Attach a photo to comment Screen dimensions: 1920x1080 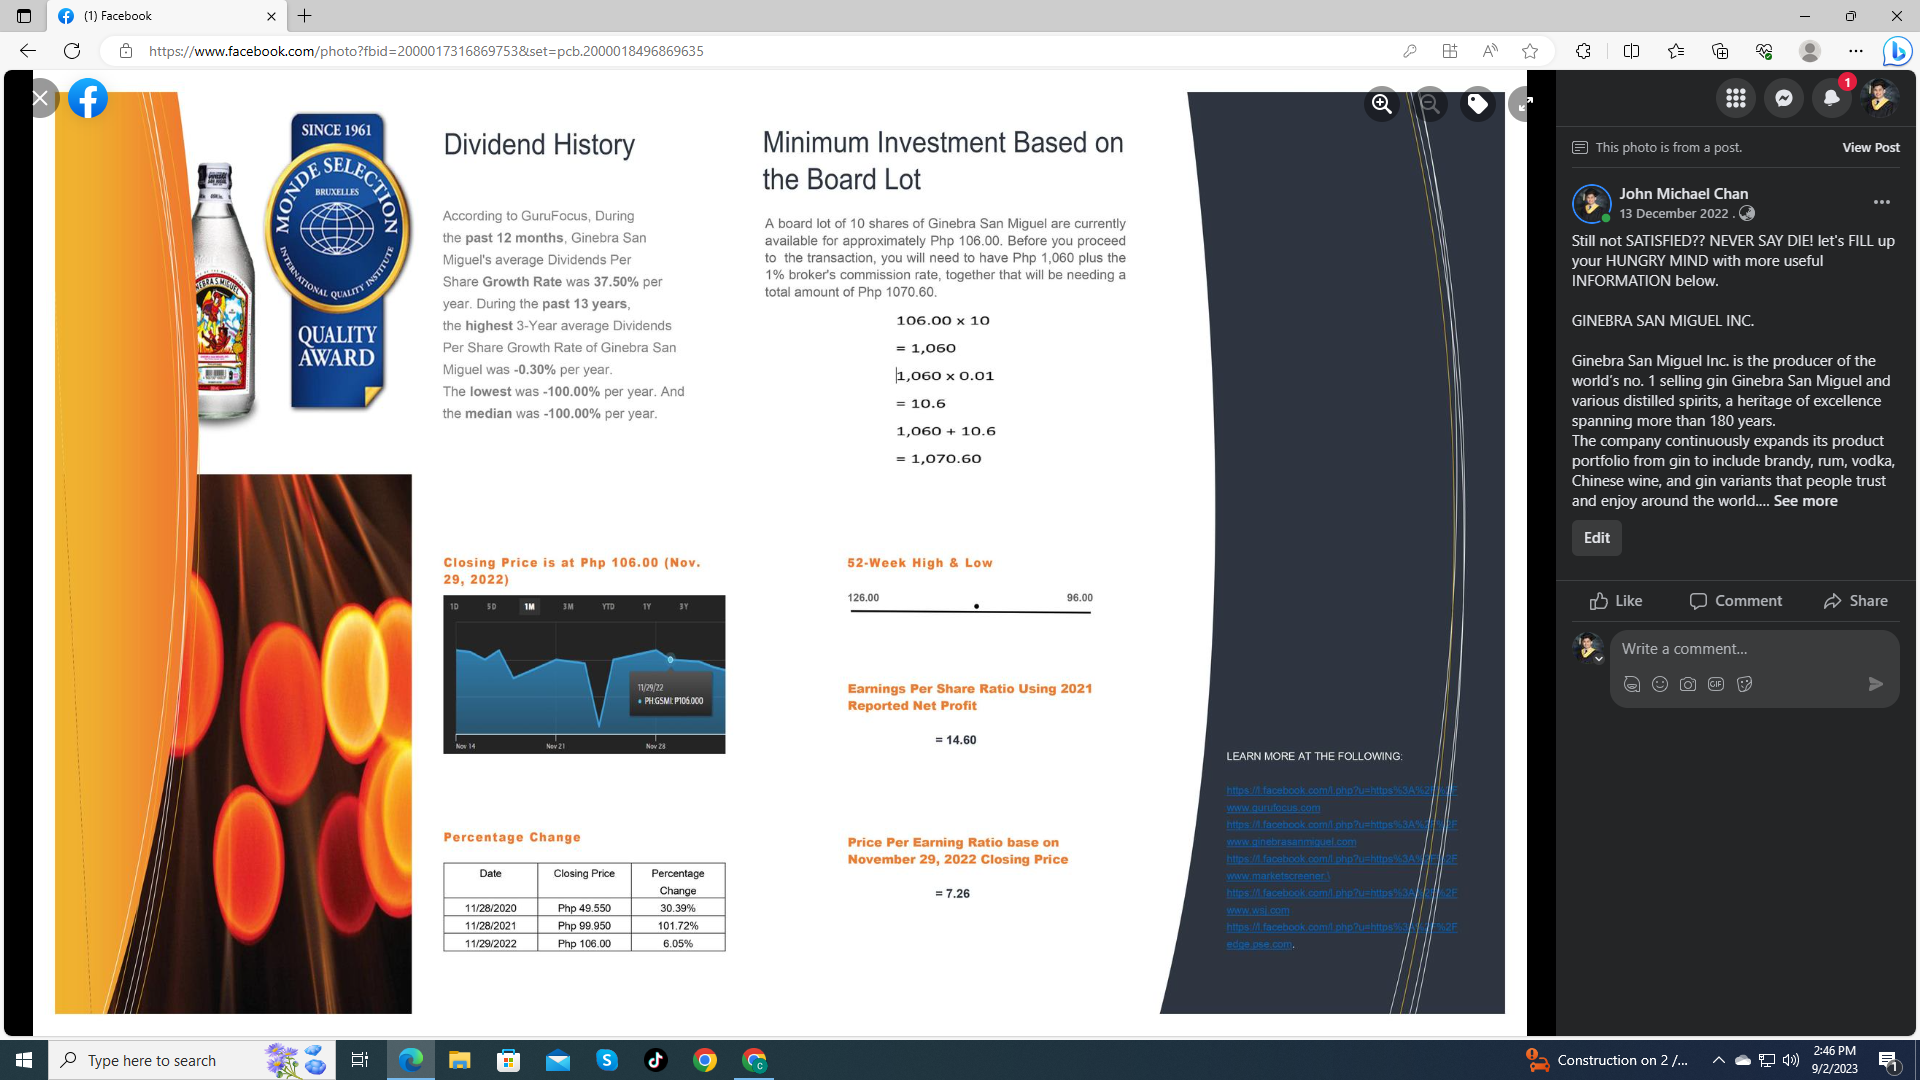[1688, 684]
